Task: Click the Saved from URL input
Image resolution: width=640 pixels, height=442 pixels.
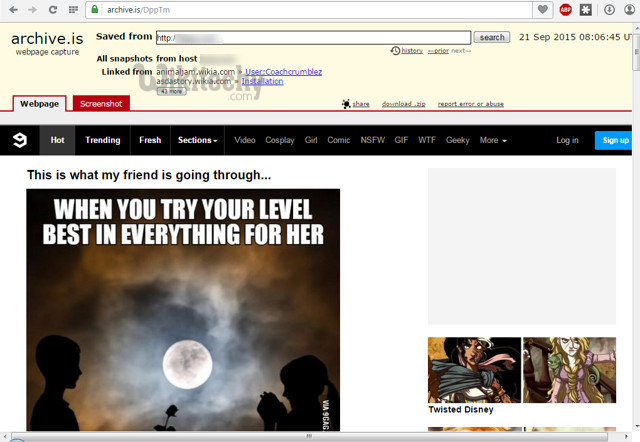Action: click(313, 38)
